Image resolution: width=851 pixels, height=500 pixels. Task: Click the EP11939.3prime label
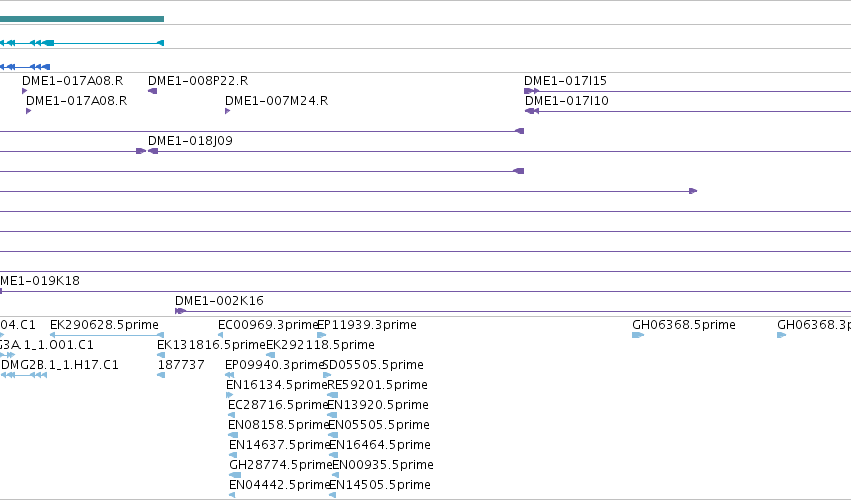[x=367, y=325]
